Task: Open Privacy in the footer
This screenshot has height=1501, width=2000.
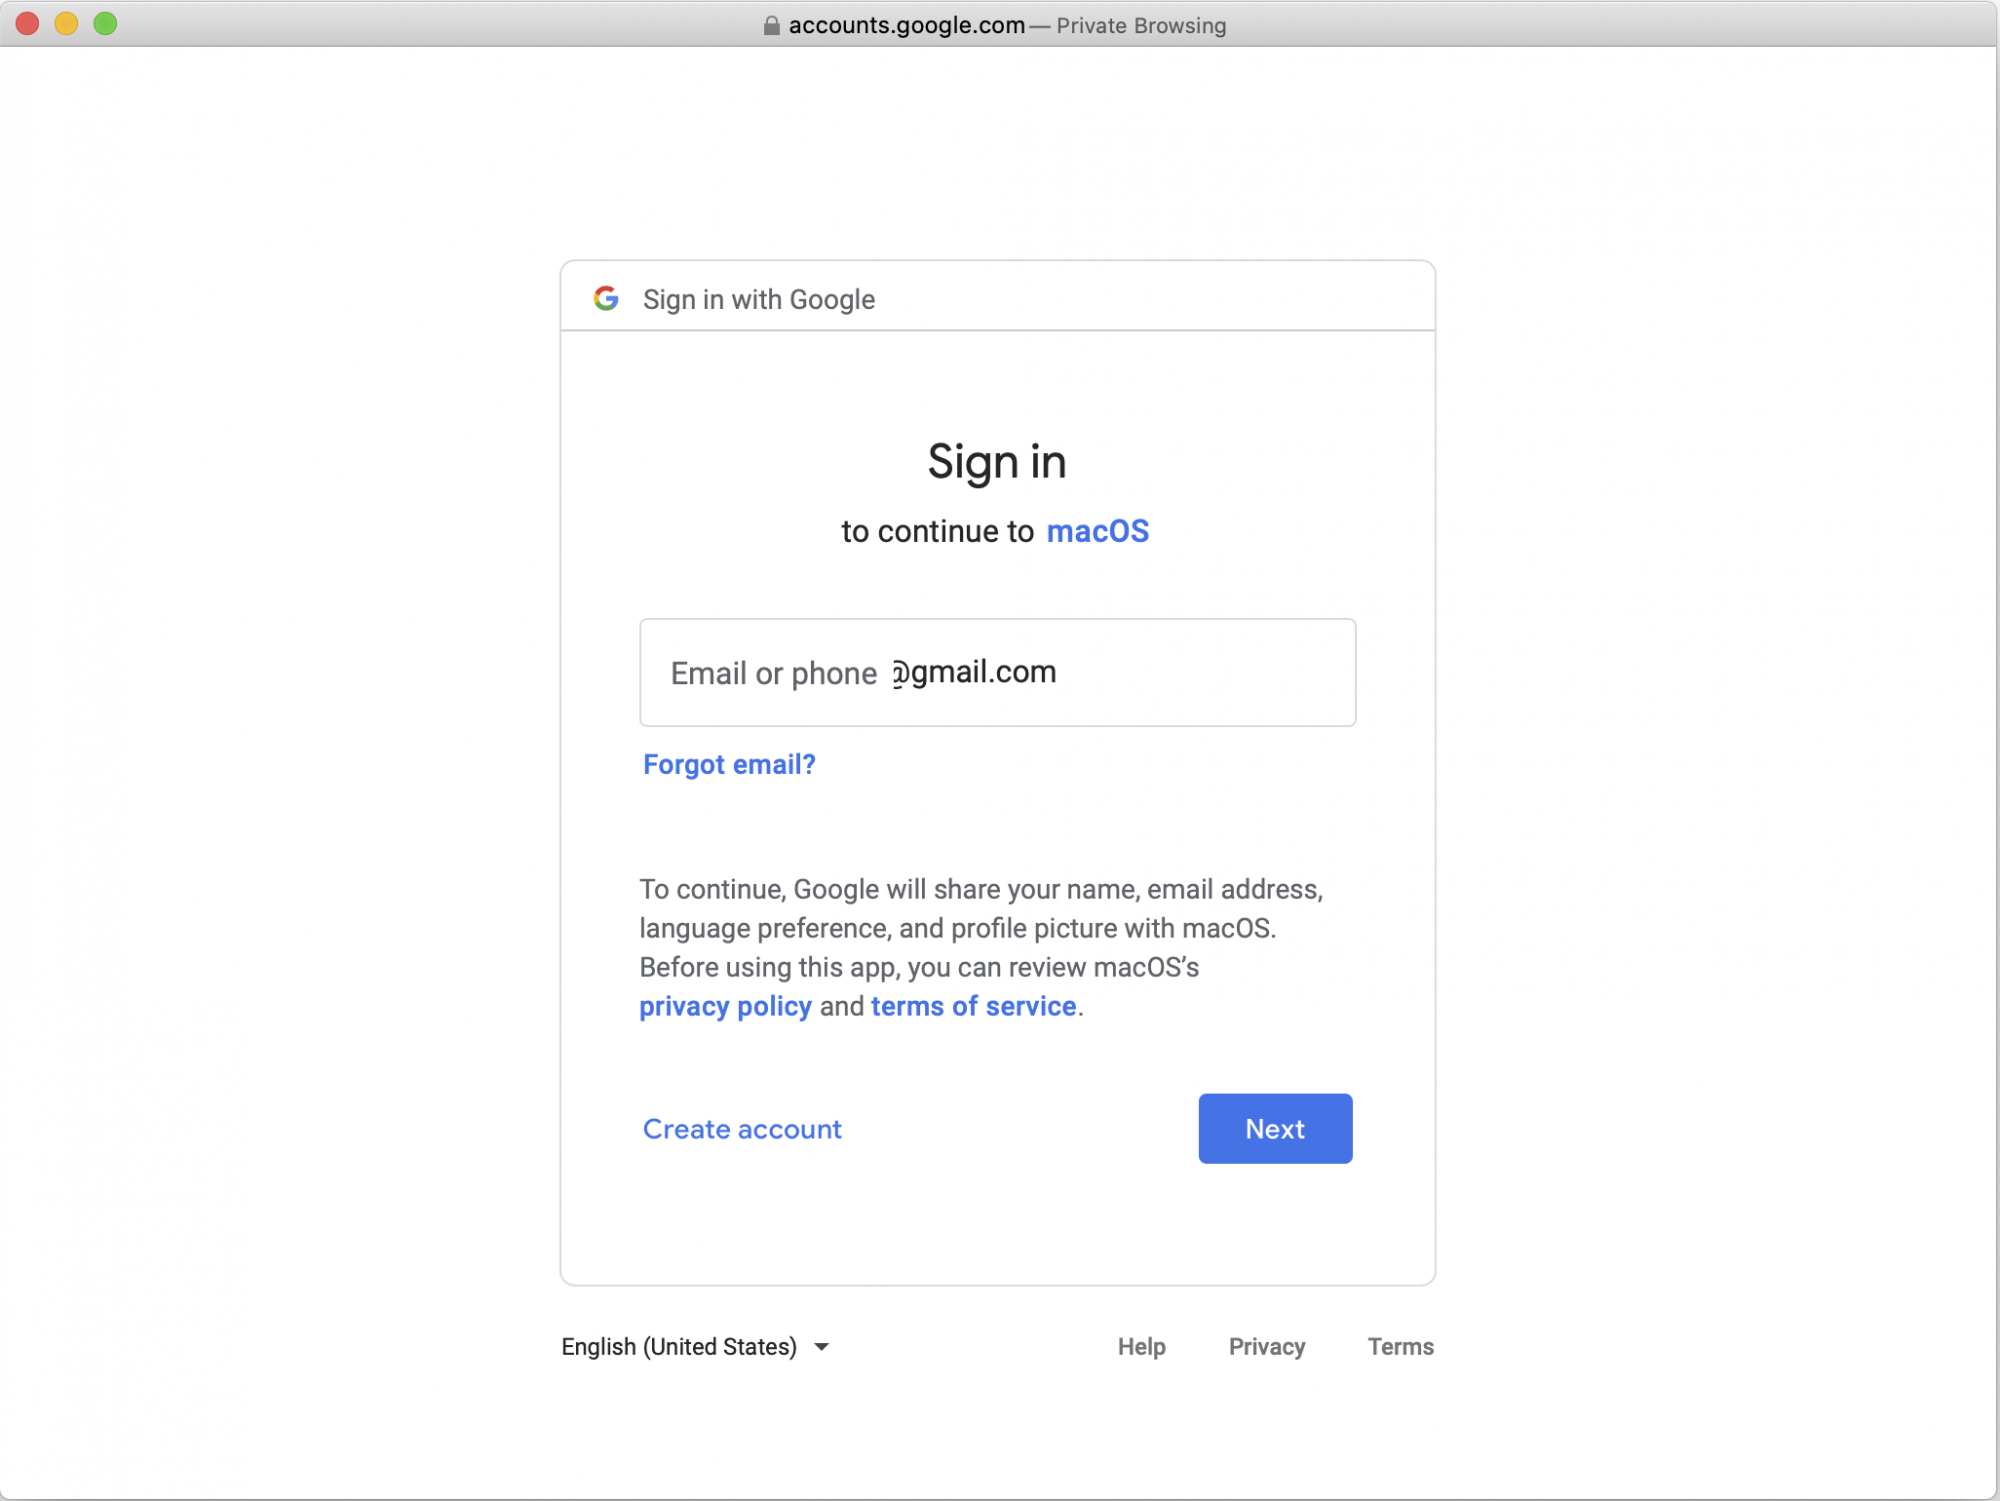Action: [x=1267, y=1347]
